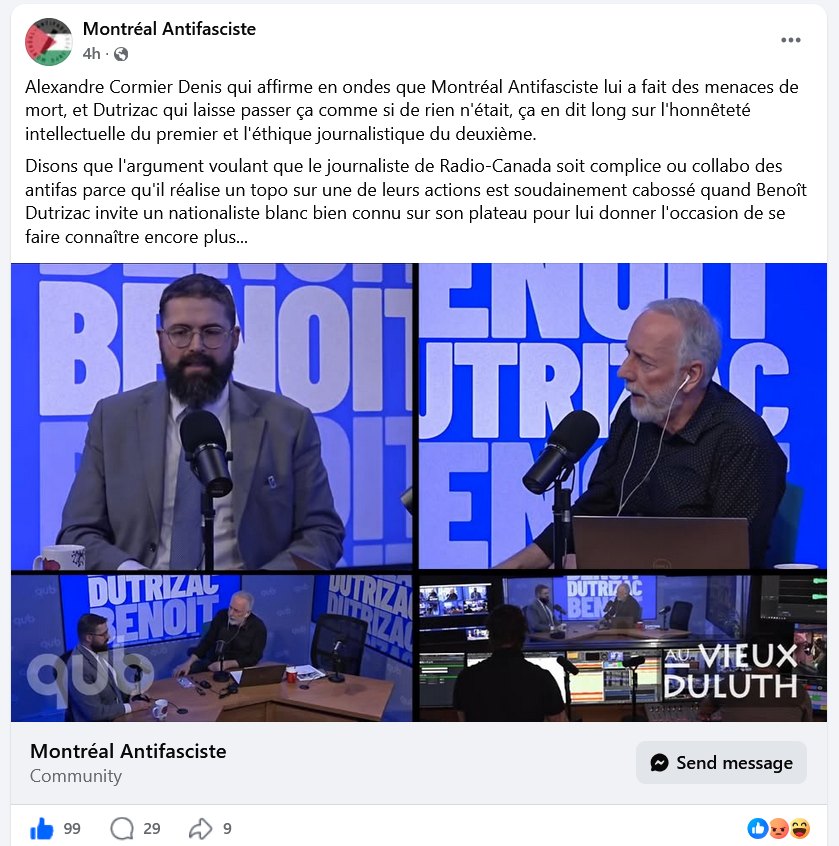Viewport: 839px width, 846px height.
Task: Open the bottom-right control room image
Action: (623, 649)
